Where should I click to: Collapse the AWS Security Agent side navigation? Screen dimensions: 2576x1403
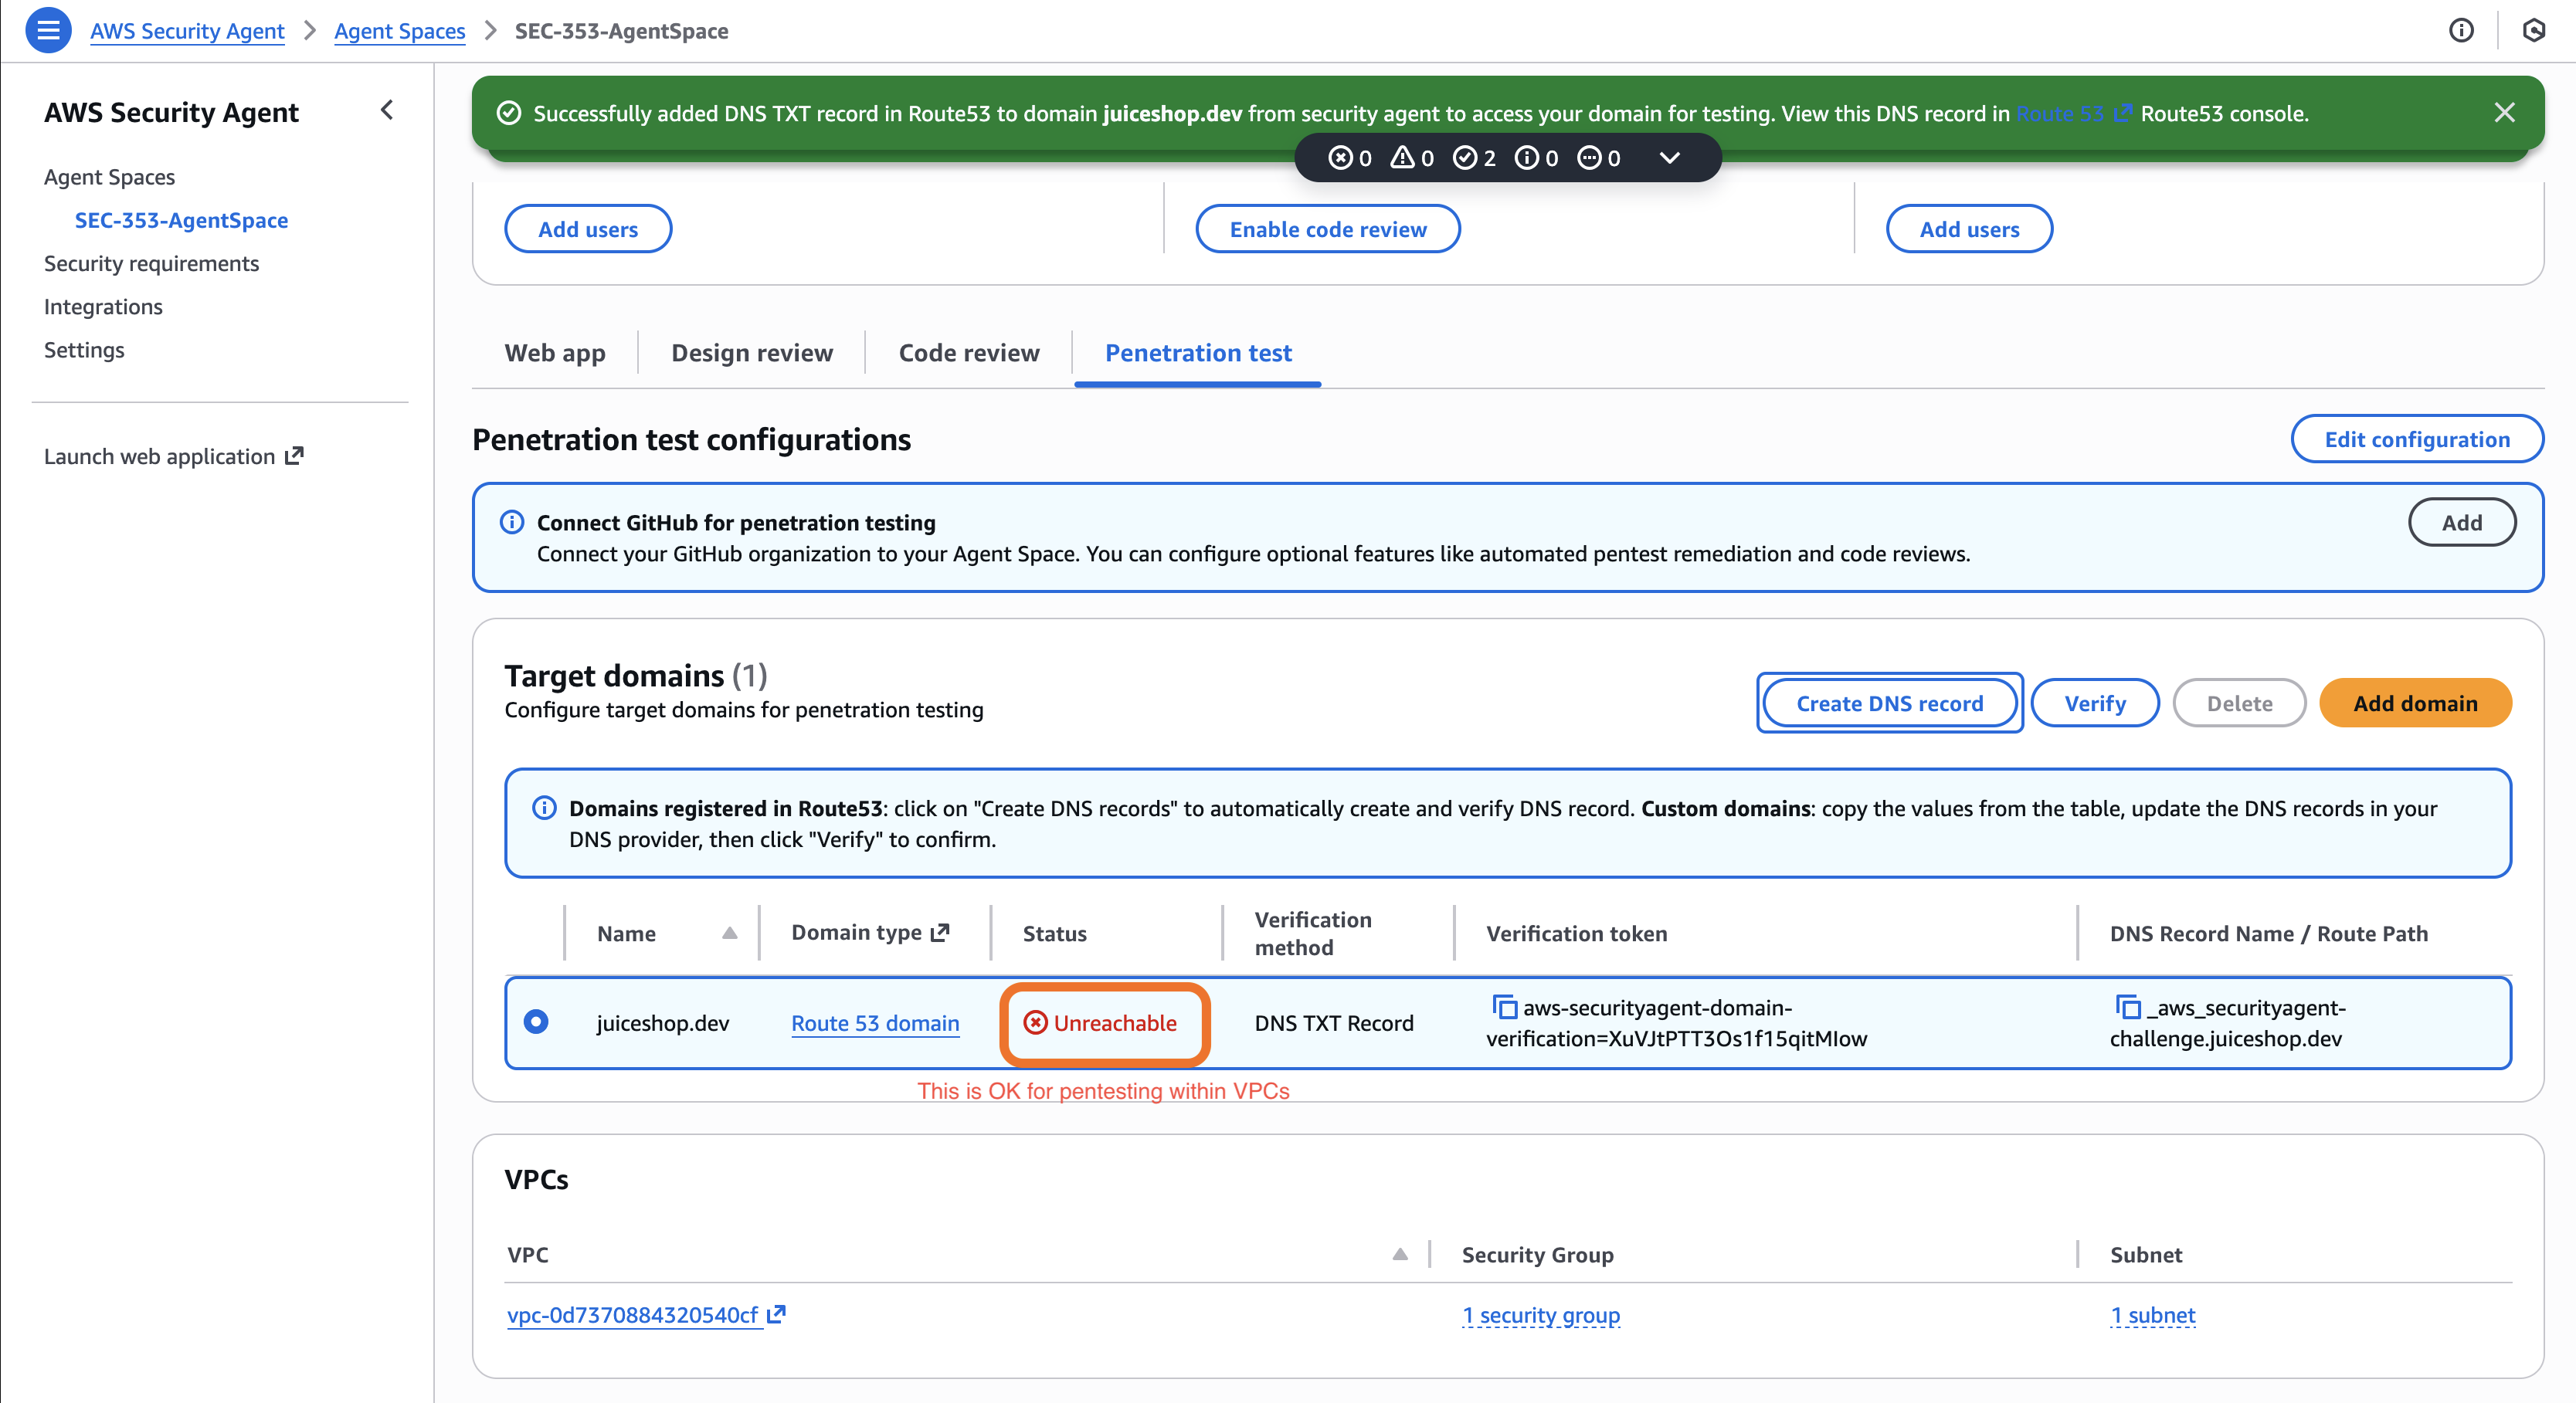click(x=387, y=110)
